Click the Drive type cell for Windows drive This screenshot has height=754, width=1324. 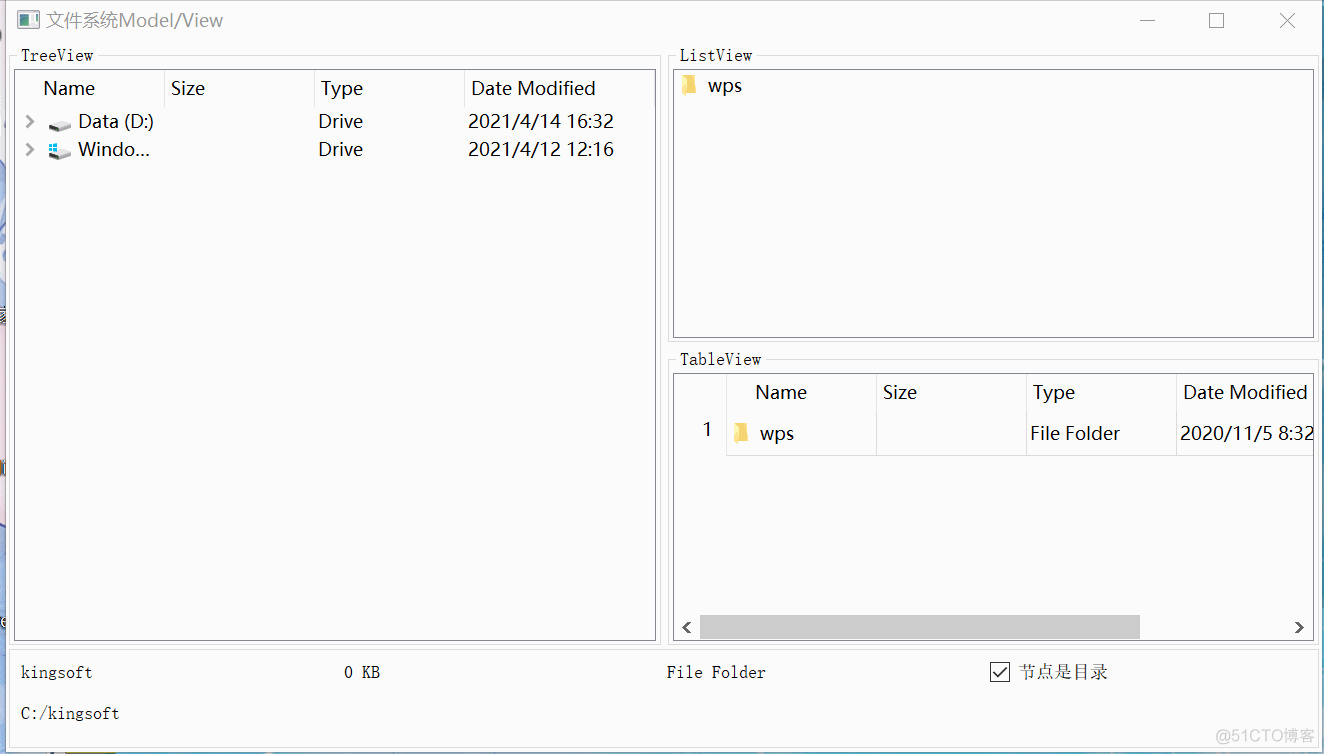pyautogui.click(x=341, y=150)
